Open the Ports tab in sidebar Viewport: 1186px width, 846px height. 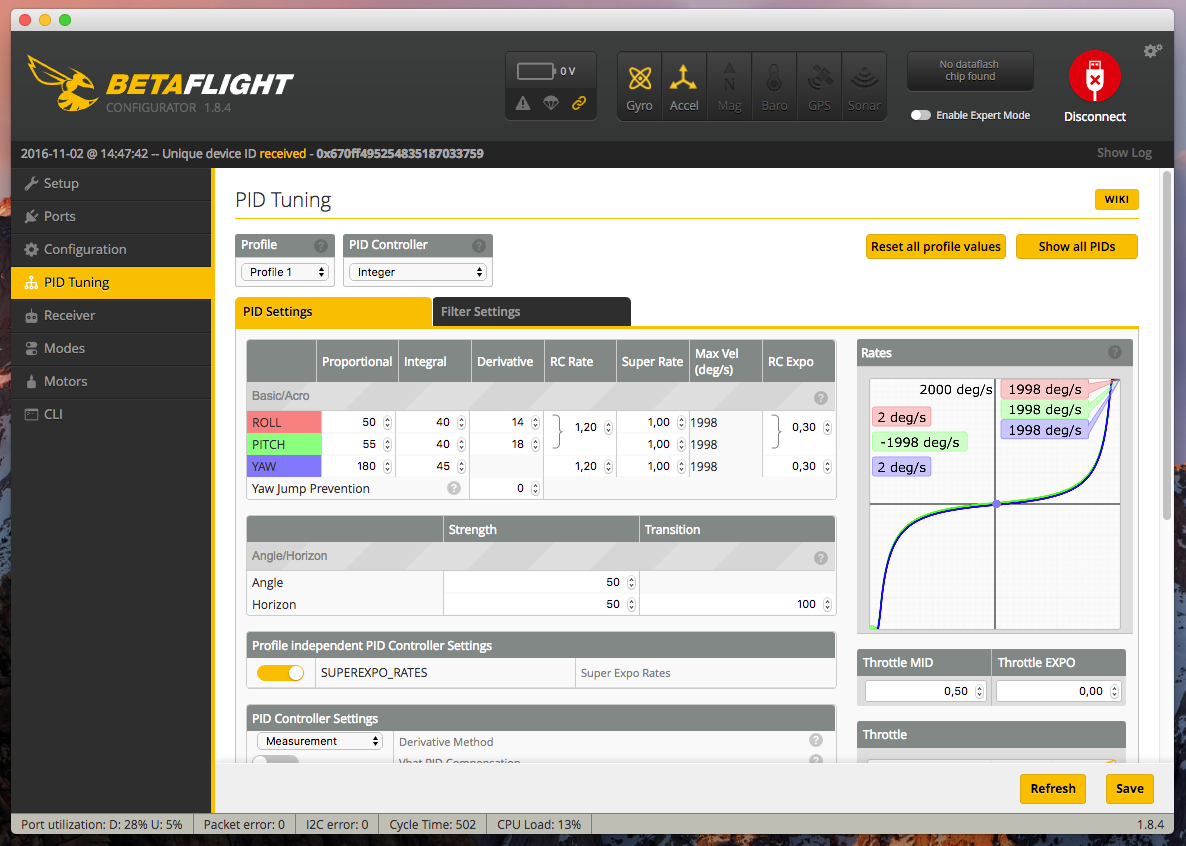pos(111,216)
